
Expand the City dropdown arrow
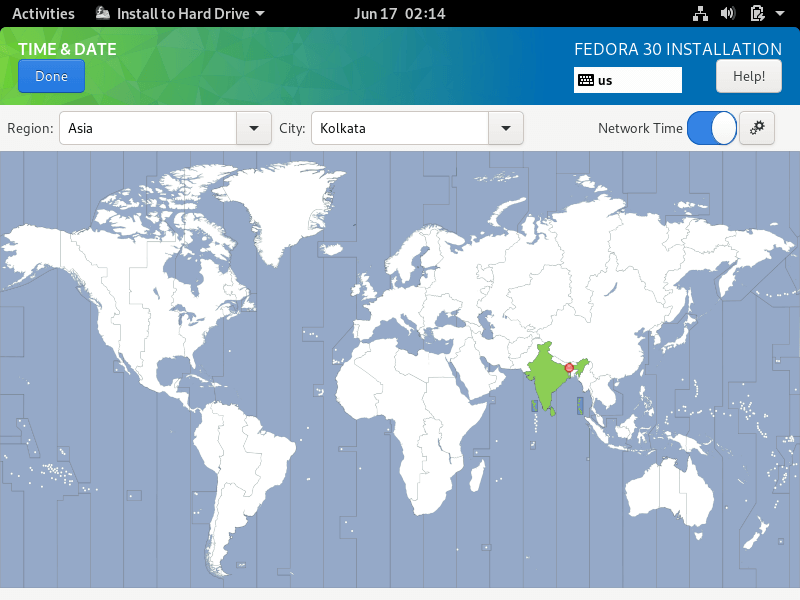[x=506, y=128]
